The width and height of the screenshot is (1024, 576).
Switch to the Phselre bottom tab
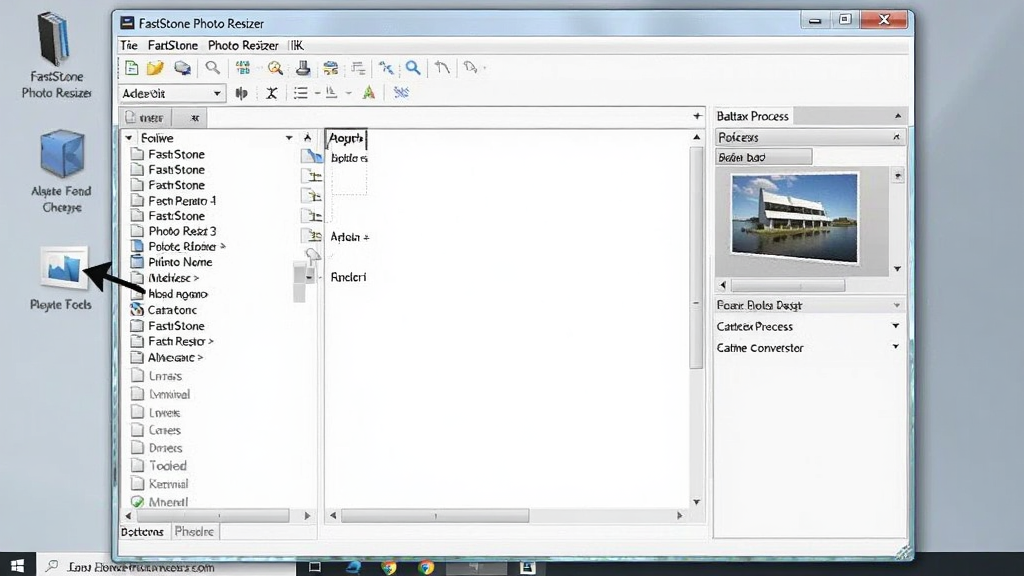(194, 532)
